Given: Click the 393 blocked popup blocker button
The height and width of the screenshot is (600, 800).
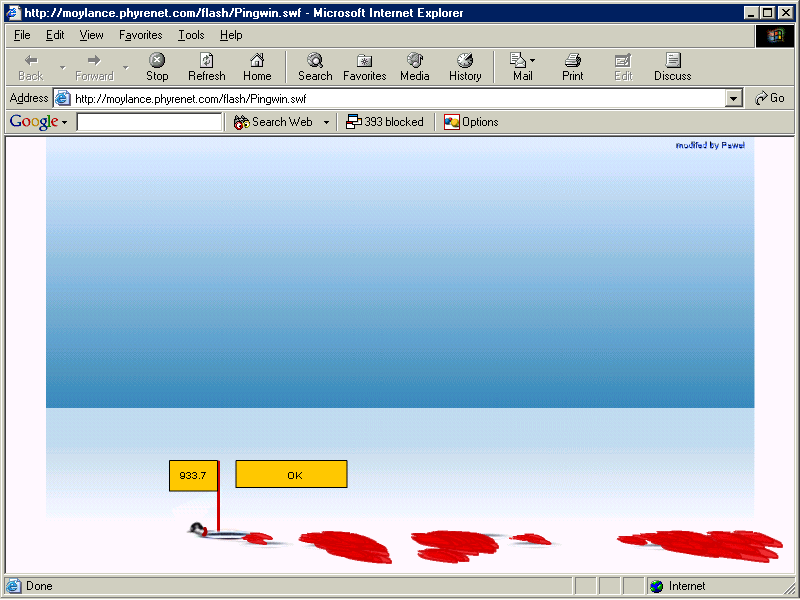Looking at the screenshot, I should [x=385, y=122].
